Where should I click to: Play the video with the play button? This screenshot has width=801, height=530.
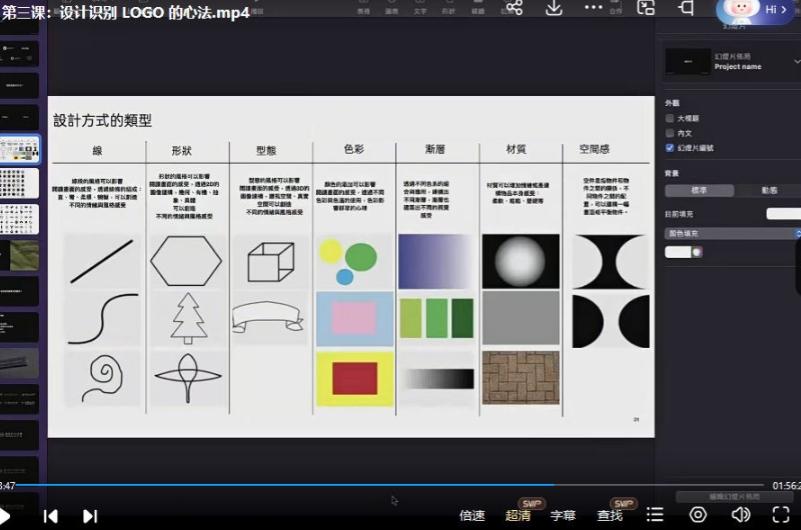click(x=5, y=515)
